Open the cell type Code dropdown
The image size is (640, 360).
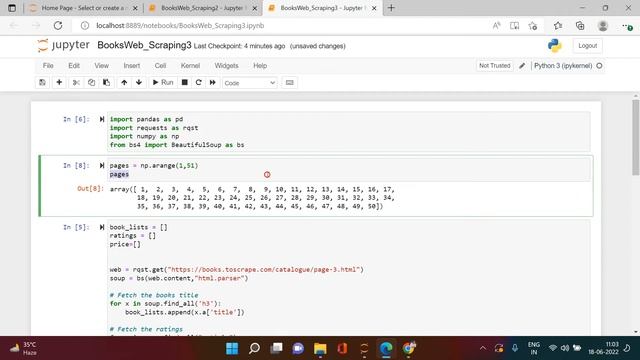[249, 83]
